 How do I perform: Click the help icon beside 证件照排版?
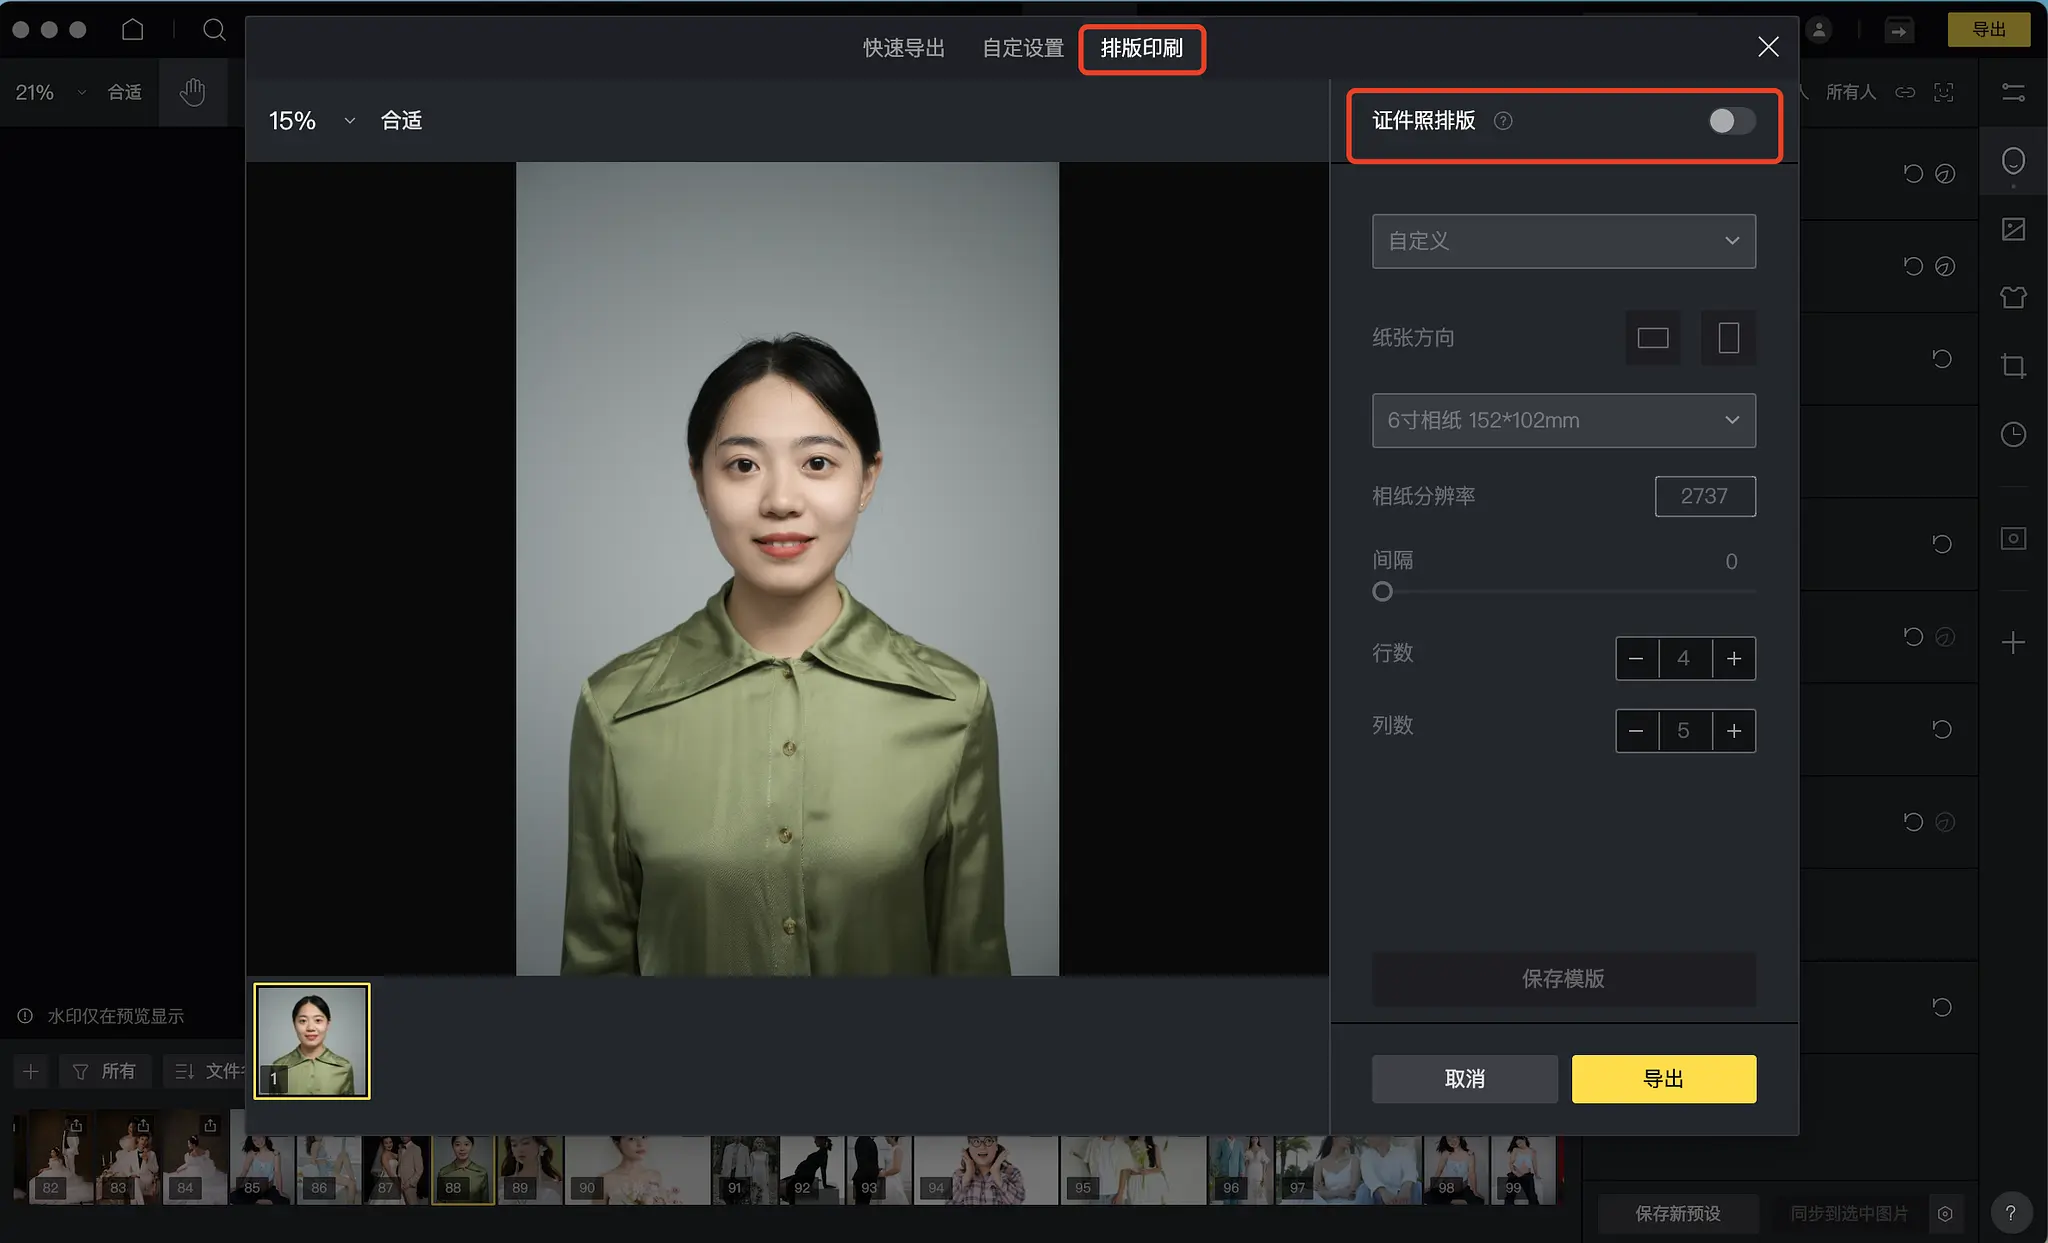pyautogui.click(x=1503, y=121)
